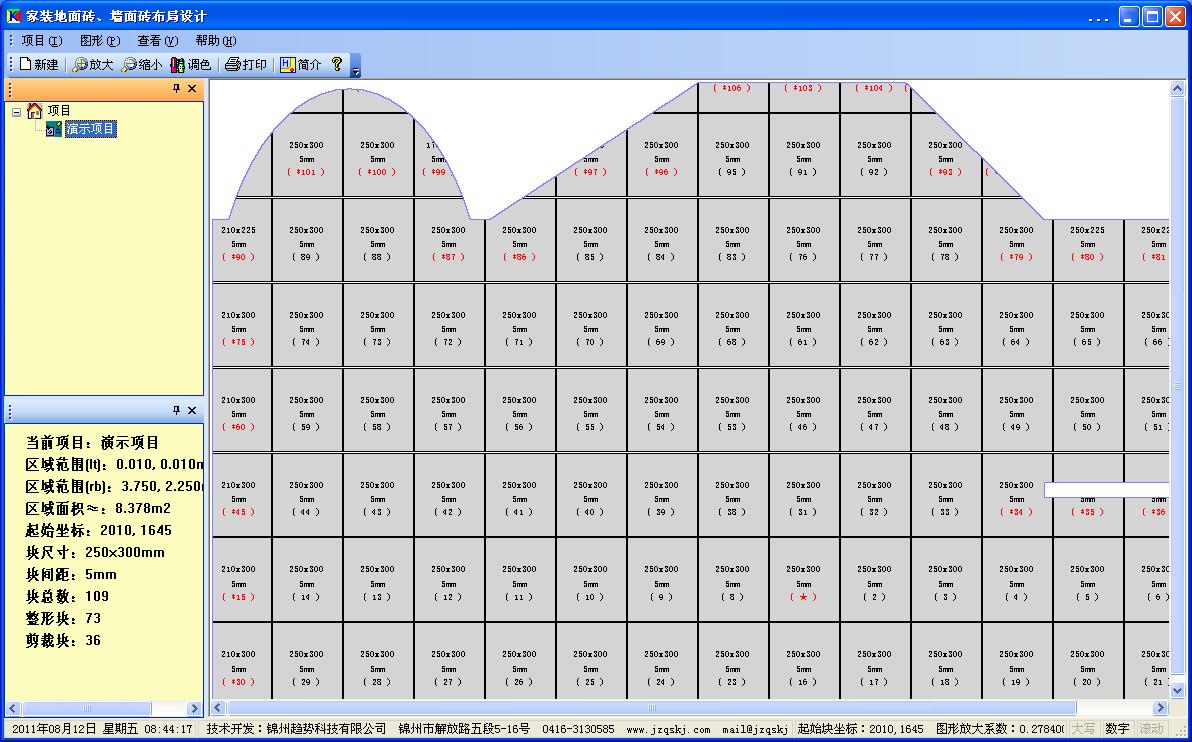1192x742 pixels.
Task: Open the toolbar options dropdown arrow
Action: (x=355, y=70)
